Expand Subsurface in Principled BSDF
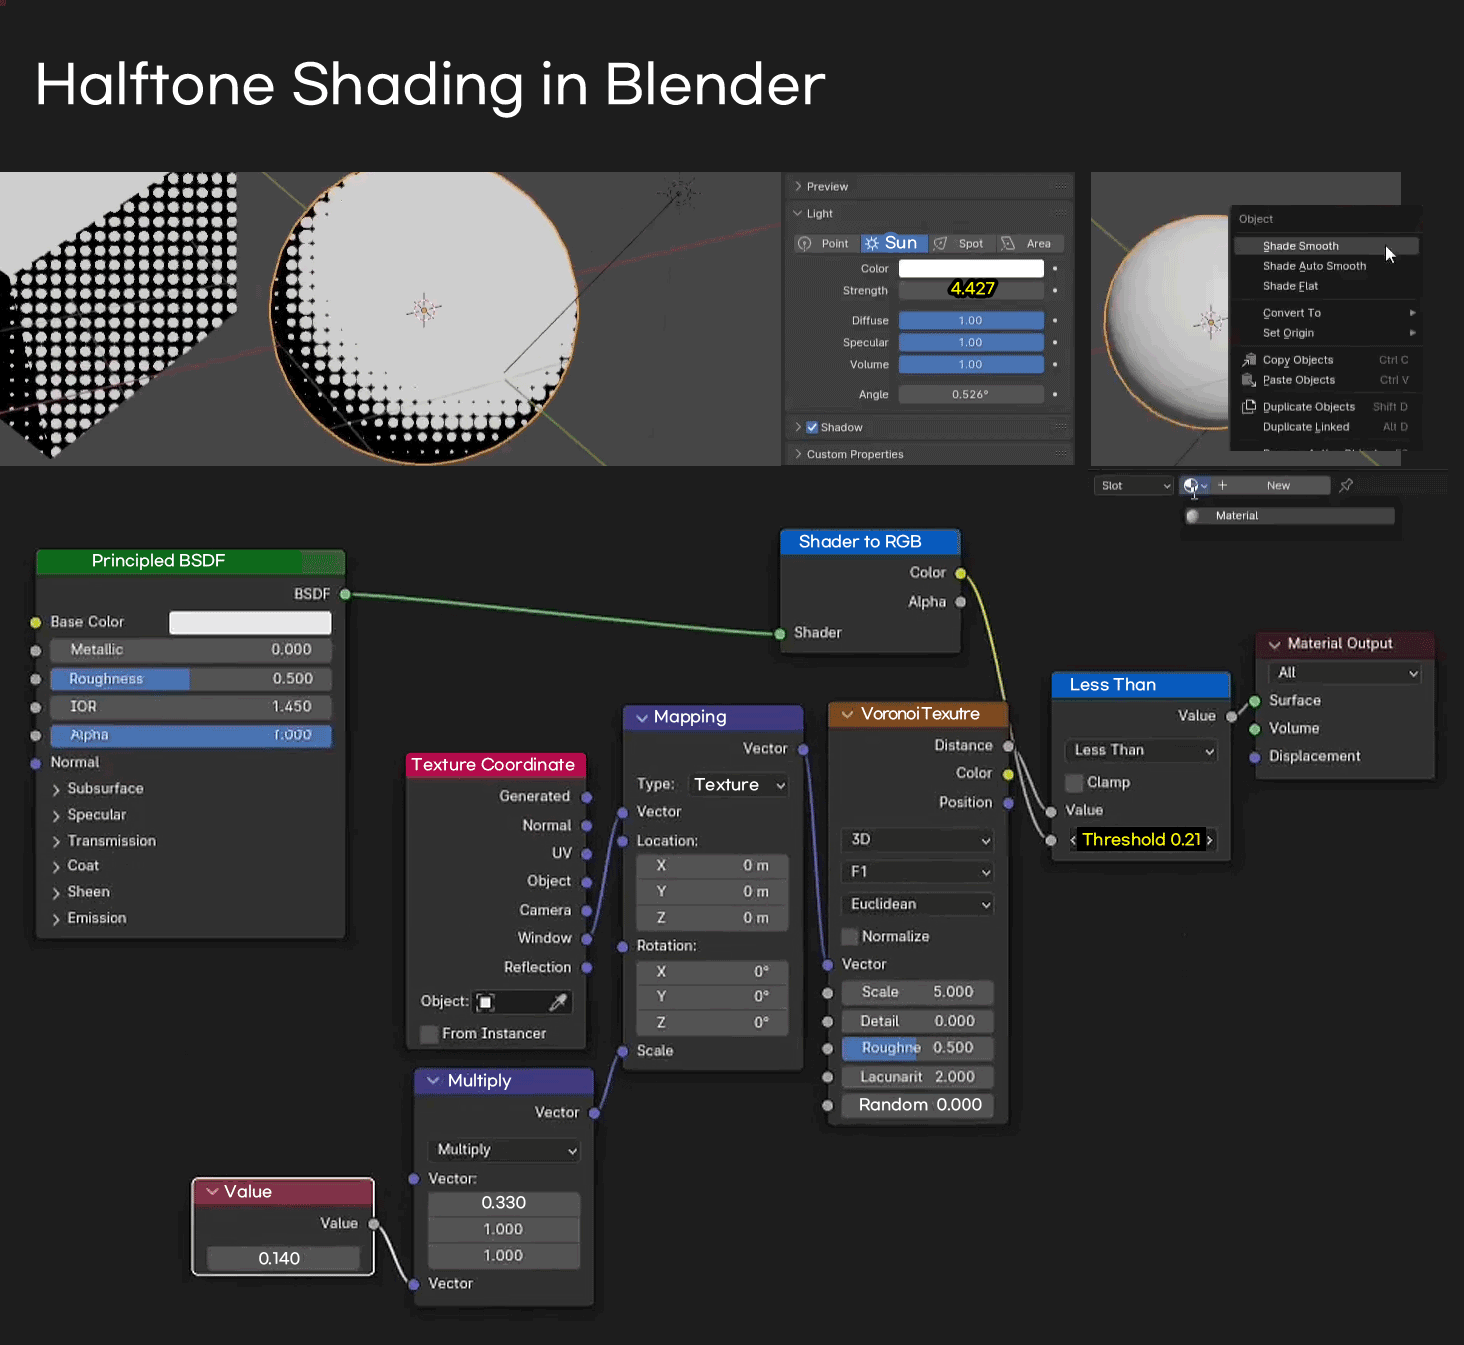Image resolution: width=1464 pixels, height=1345 pixels. click(56, 789)
